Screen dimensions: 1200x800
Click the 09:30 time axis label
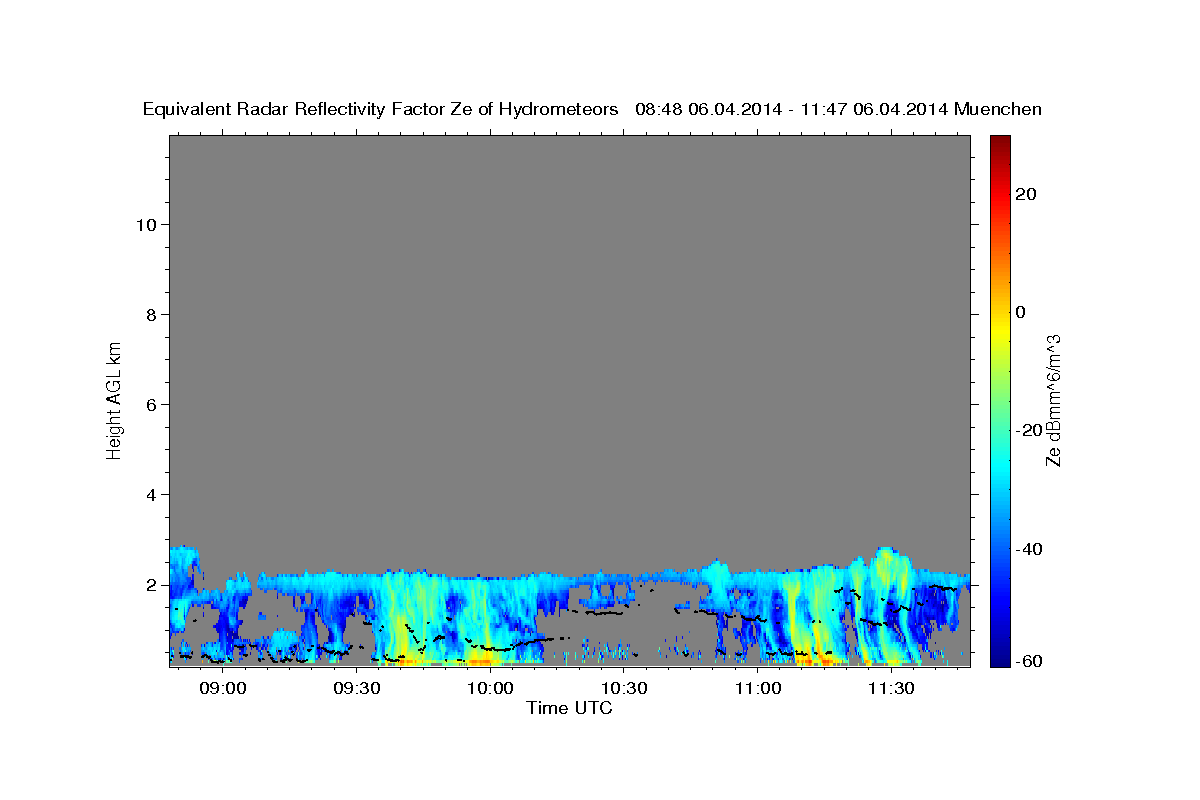[x=356, y=689]
